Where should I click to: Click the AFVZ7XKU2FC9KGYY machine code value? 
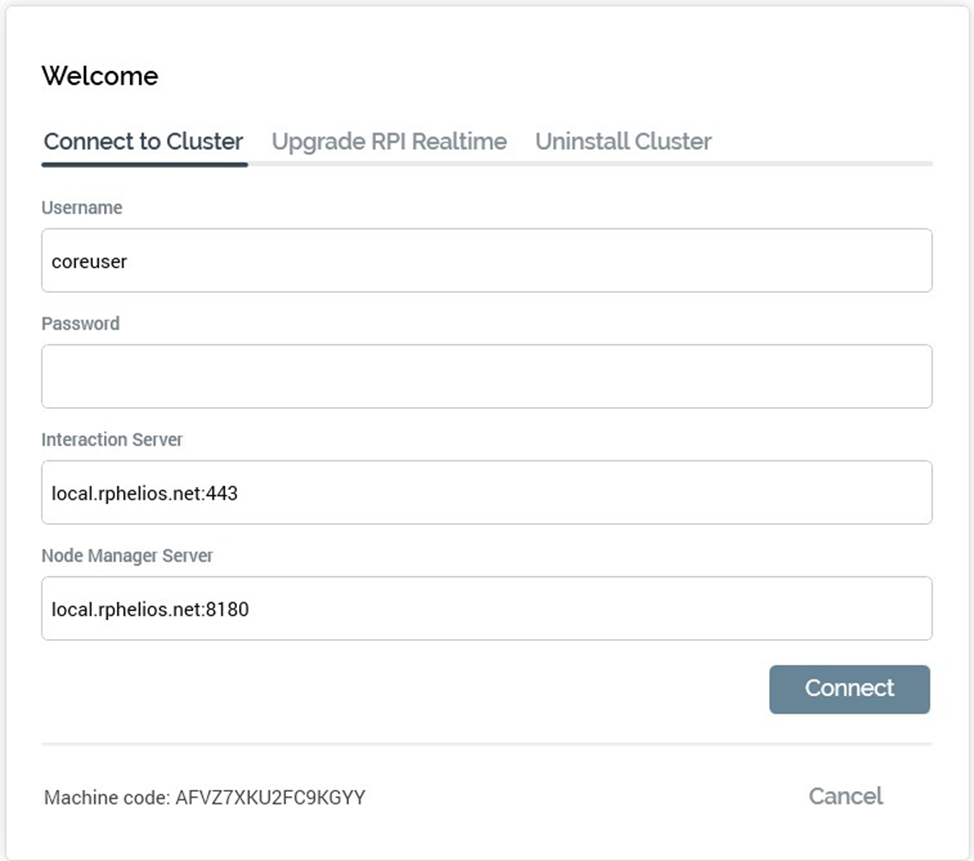click(270, 798)
